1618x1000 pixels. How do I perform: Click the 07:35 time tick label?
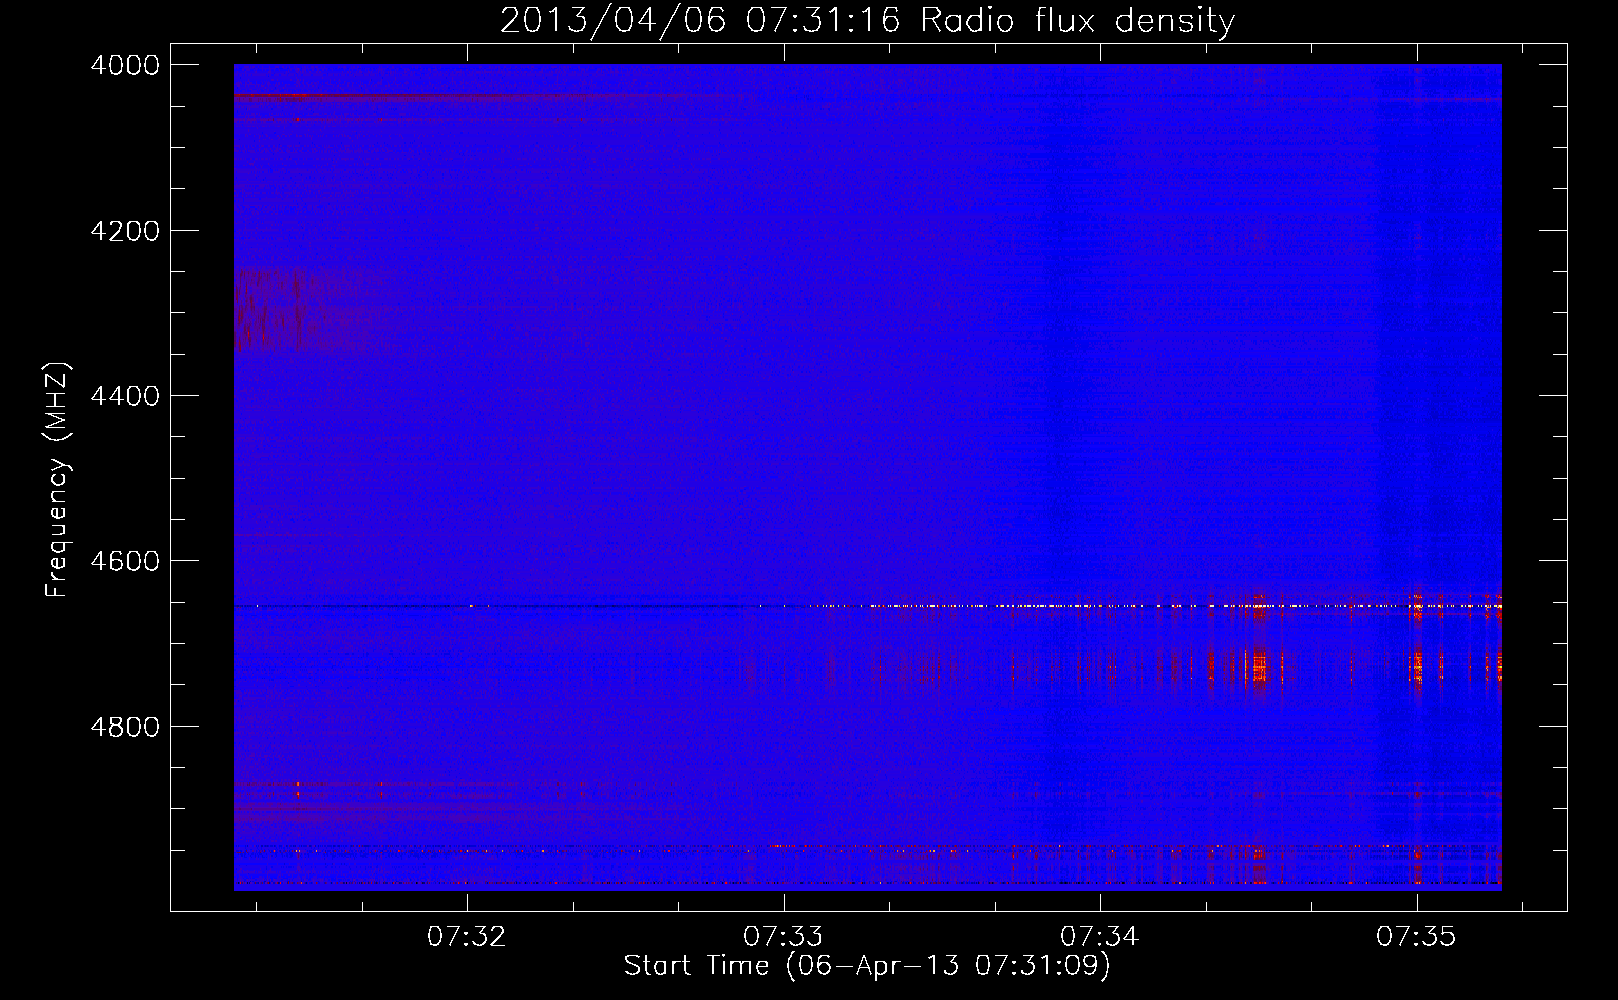pos(1416,937)
